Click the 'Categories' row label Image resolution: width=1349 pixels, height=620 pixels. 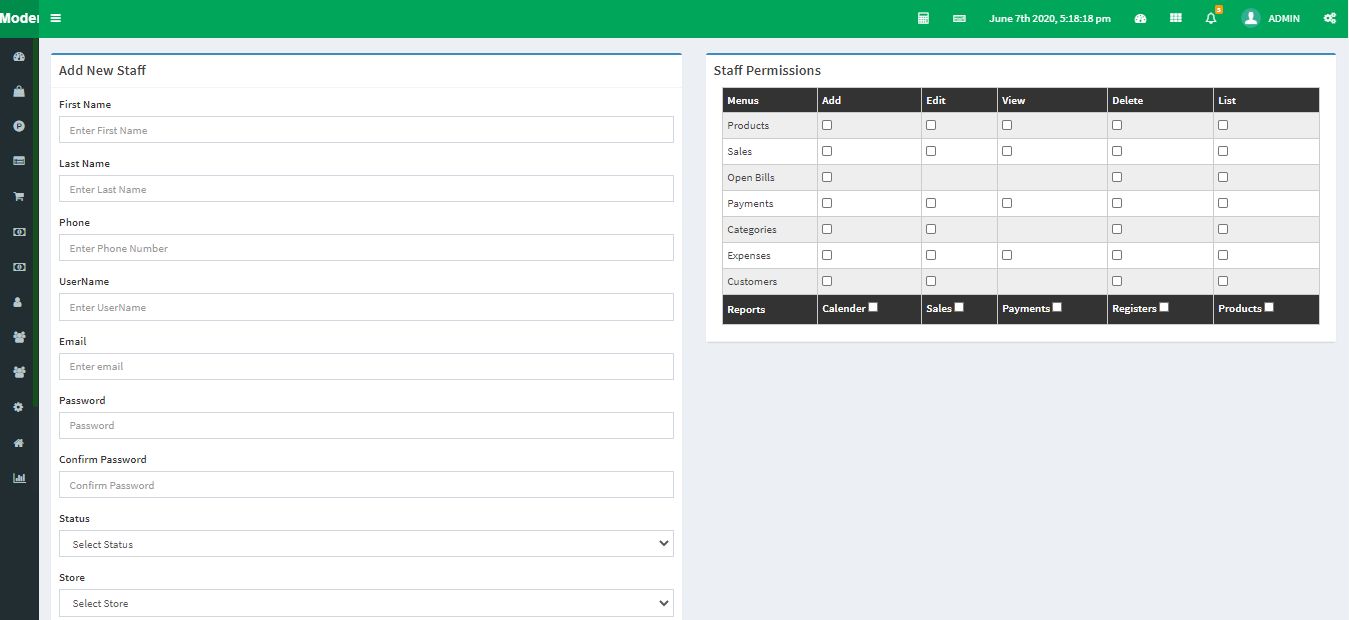coord(752,230)
